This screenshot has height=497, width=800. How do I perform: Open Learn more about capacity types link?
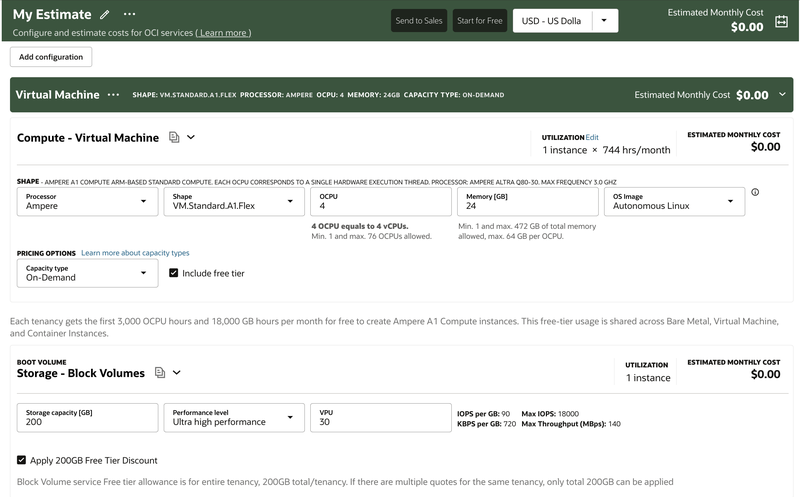point(135,253)
